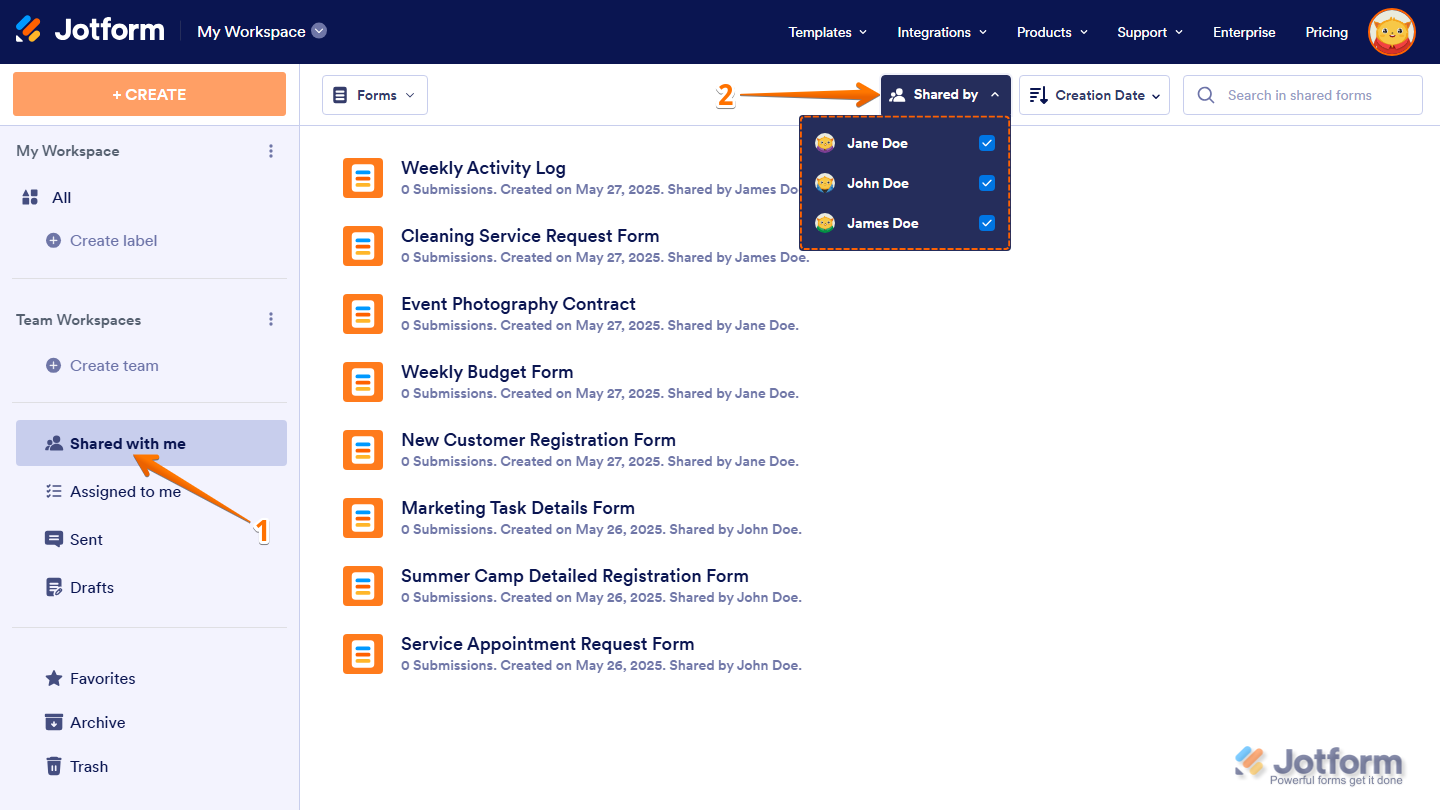Uncheck the James Doe checkbox
1440x810 pixels.
[987, 223]
